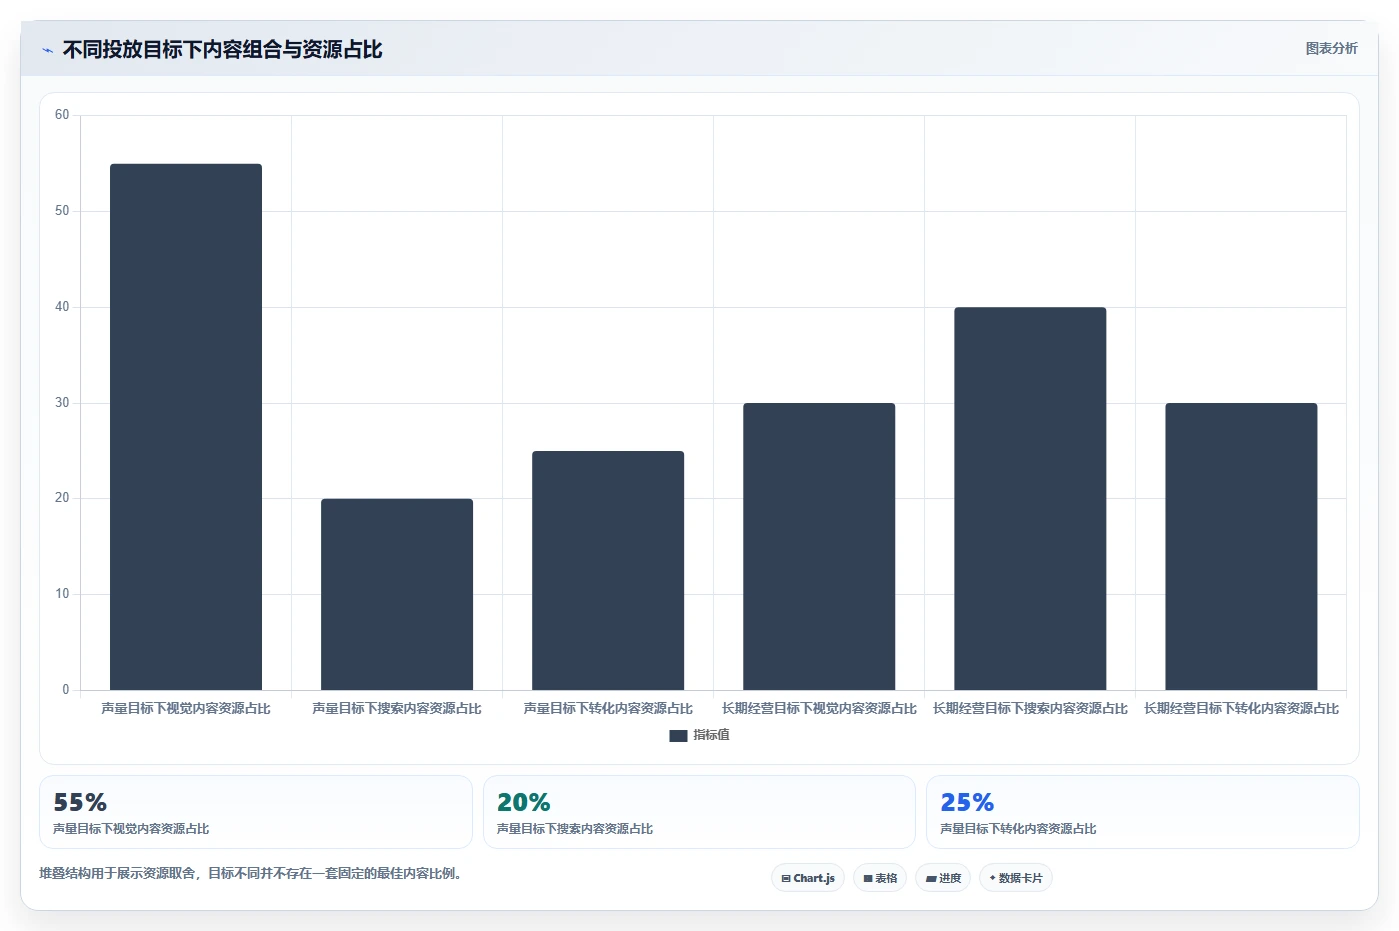Toggle the 指标值 legend swatch
1399x931 pixels.
tap(678, 735)
